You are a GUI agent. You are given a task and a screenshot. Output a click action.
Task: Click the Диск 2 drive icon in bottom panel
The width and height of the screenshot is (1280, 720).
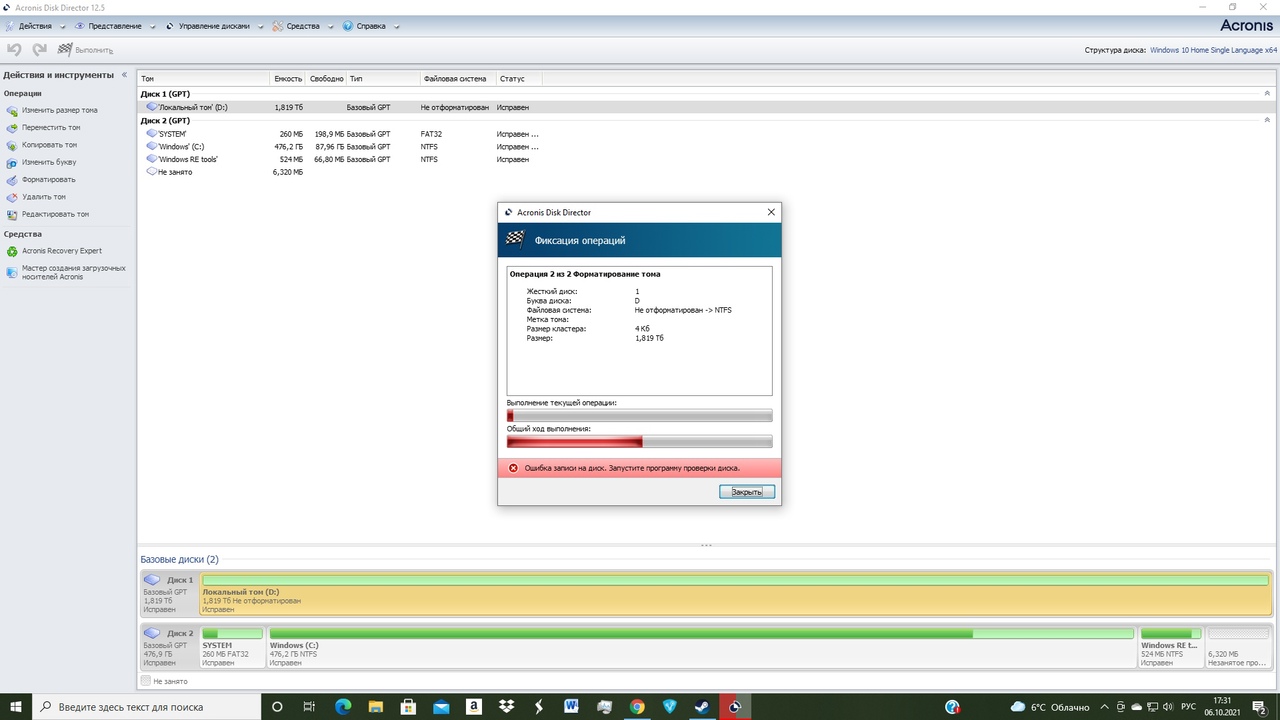coord(152,633)
